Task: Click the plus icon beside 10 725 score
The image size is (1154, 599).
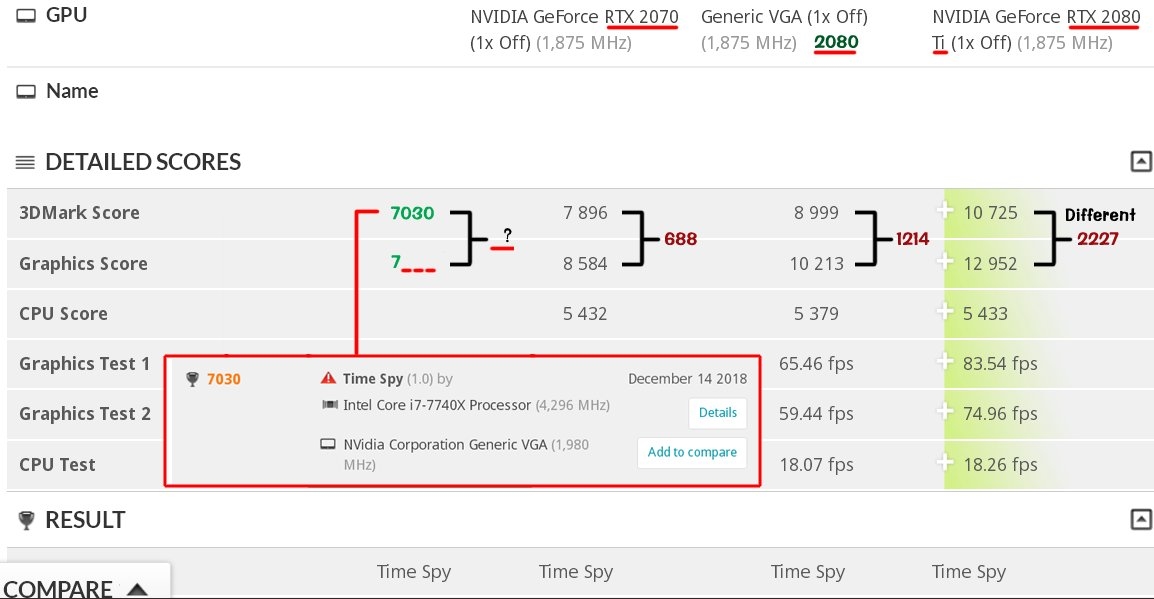Action: click(944, 211)
